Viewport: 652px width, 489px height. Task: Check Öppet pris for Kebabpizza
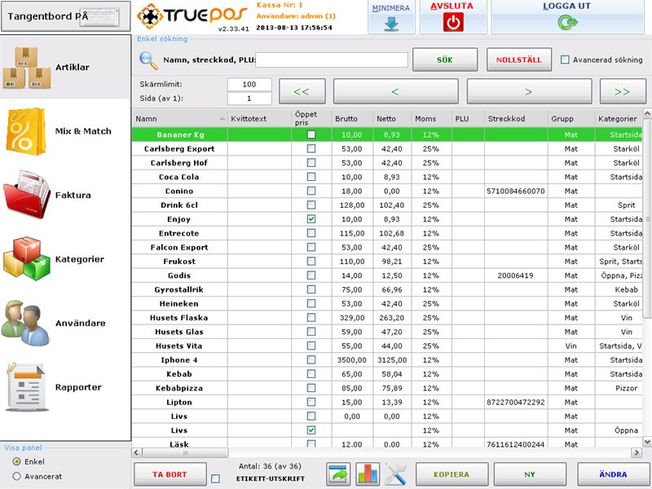[x=311, y=388]
